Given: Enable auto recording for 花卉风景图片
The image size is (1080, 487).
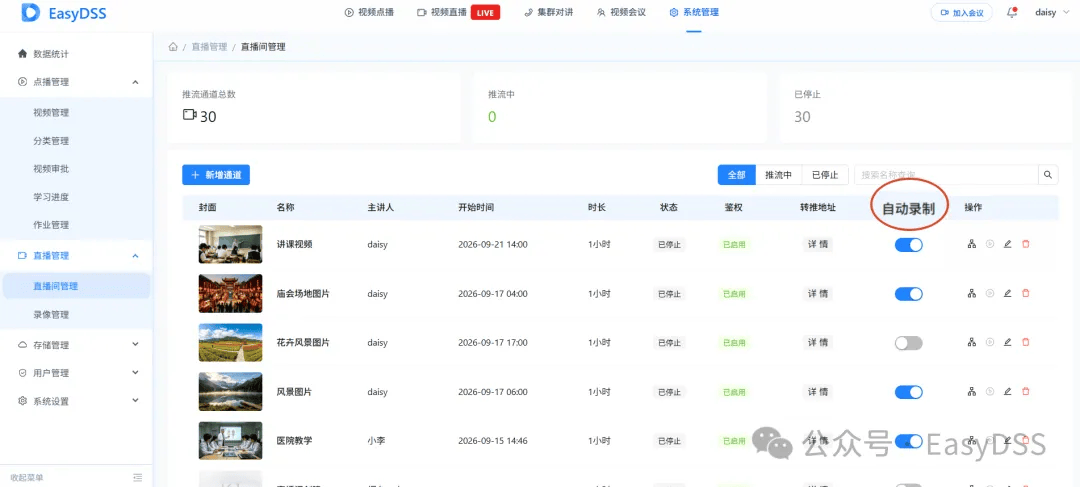Looking at the screenshot, I should click(908, 343).
